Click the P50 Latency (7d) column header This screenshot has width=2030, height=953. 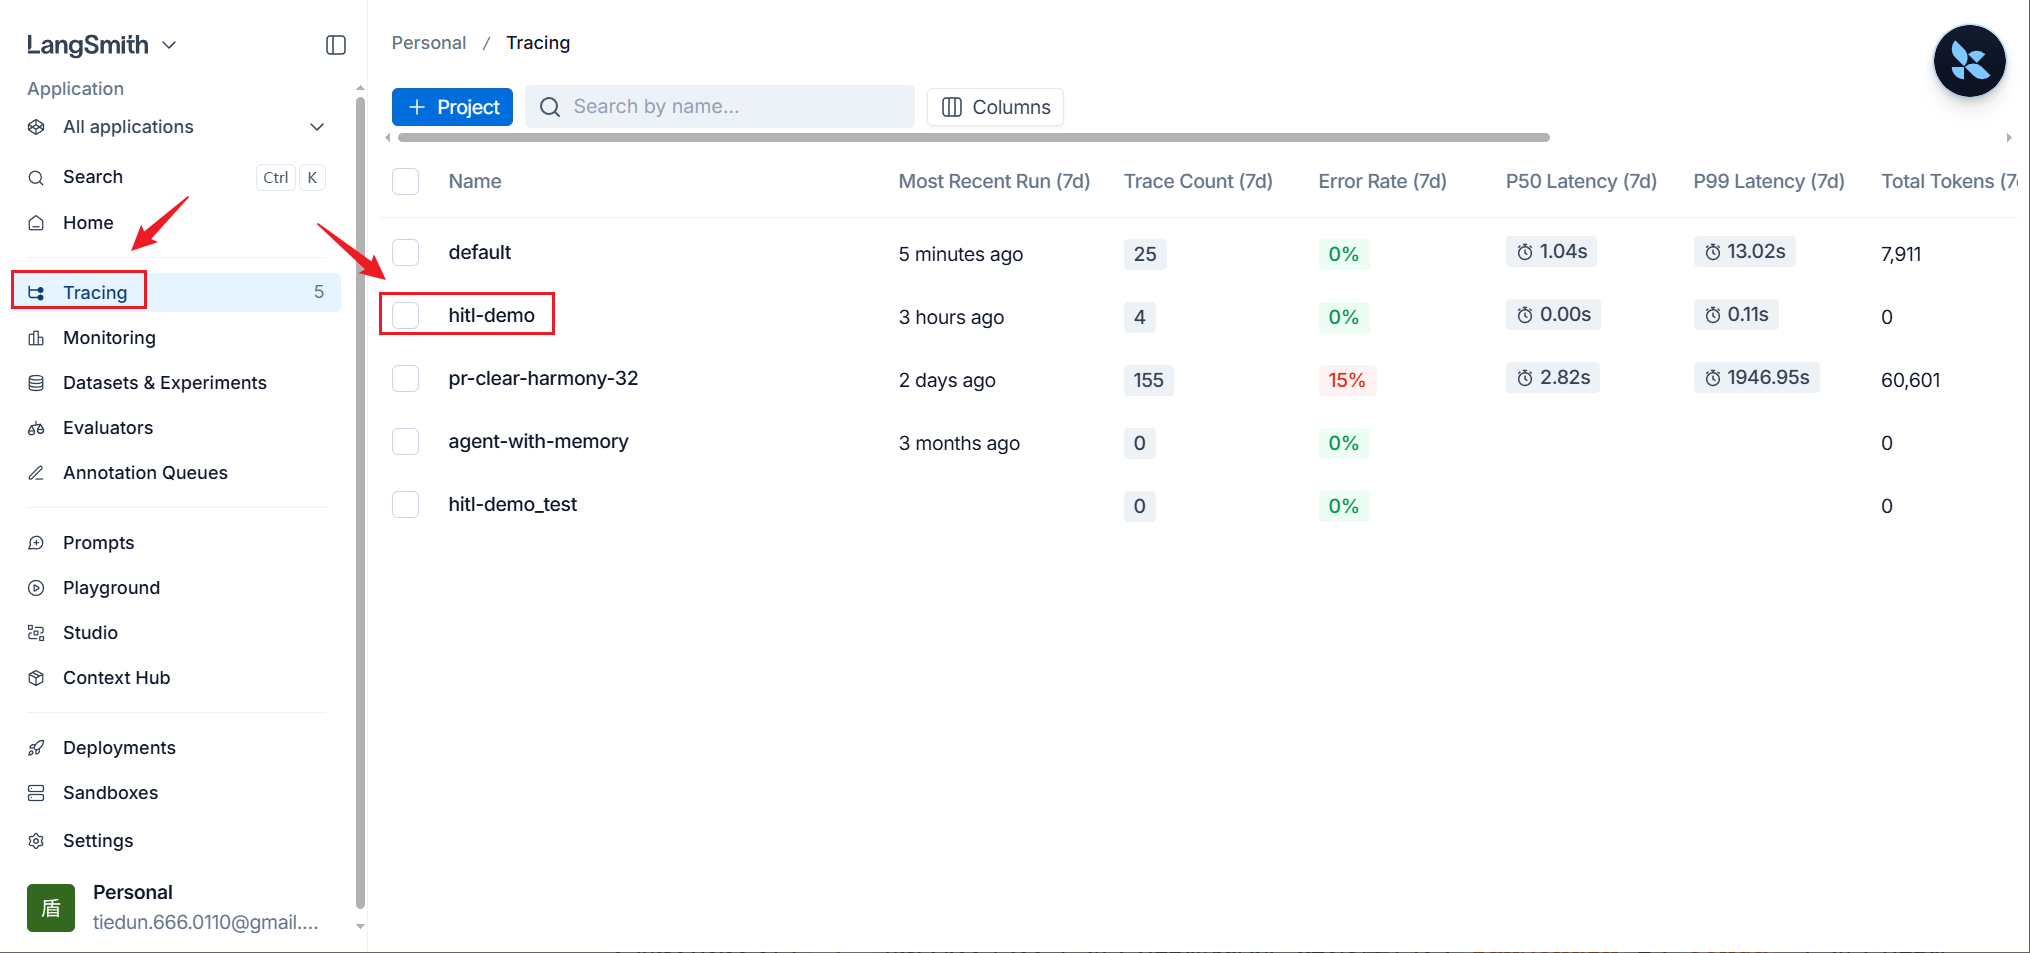pos(1581,182)
